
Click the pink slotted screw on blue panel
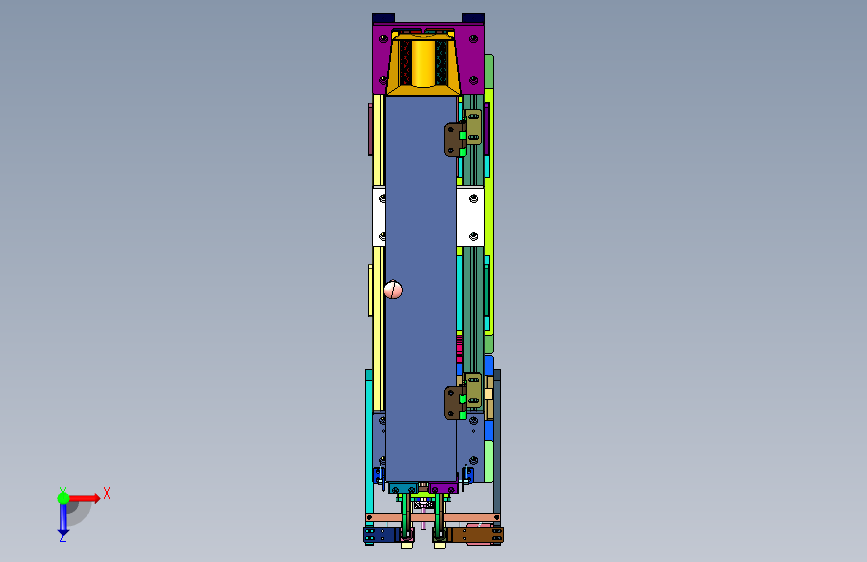click(393, 289)
